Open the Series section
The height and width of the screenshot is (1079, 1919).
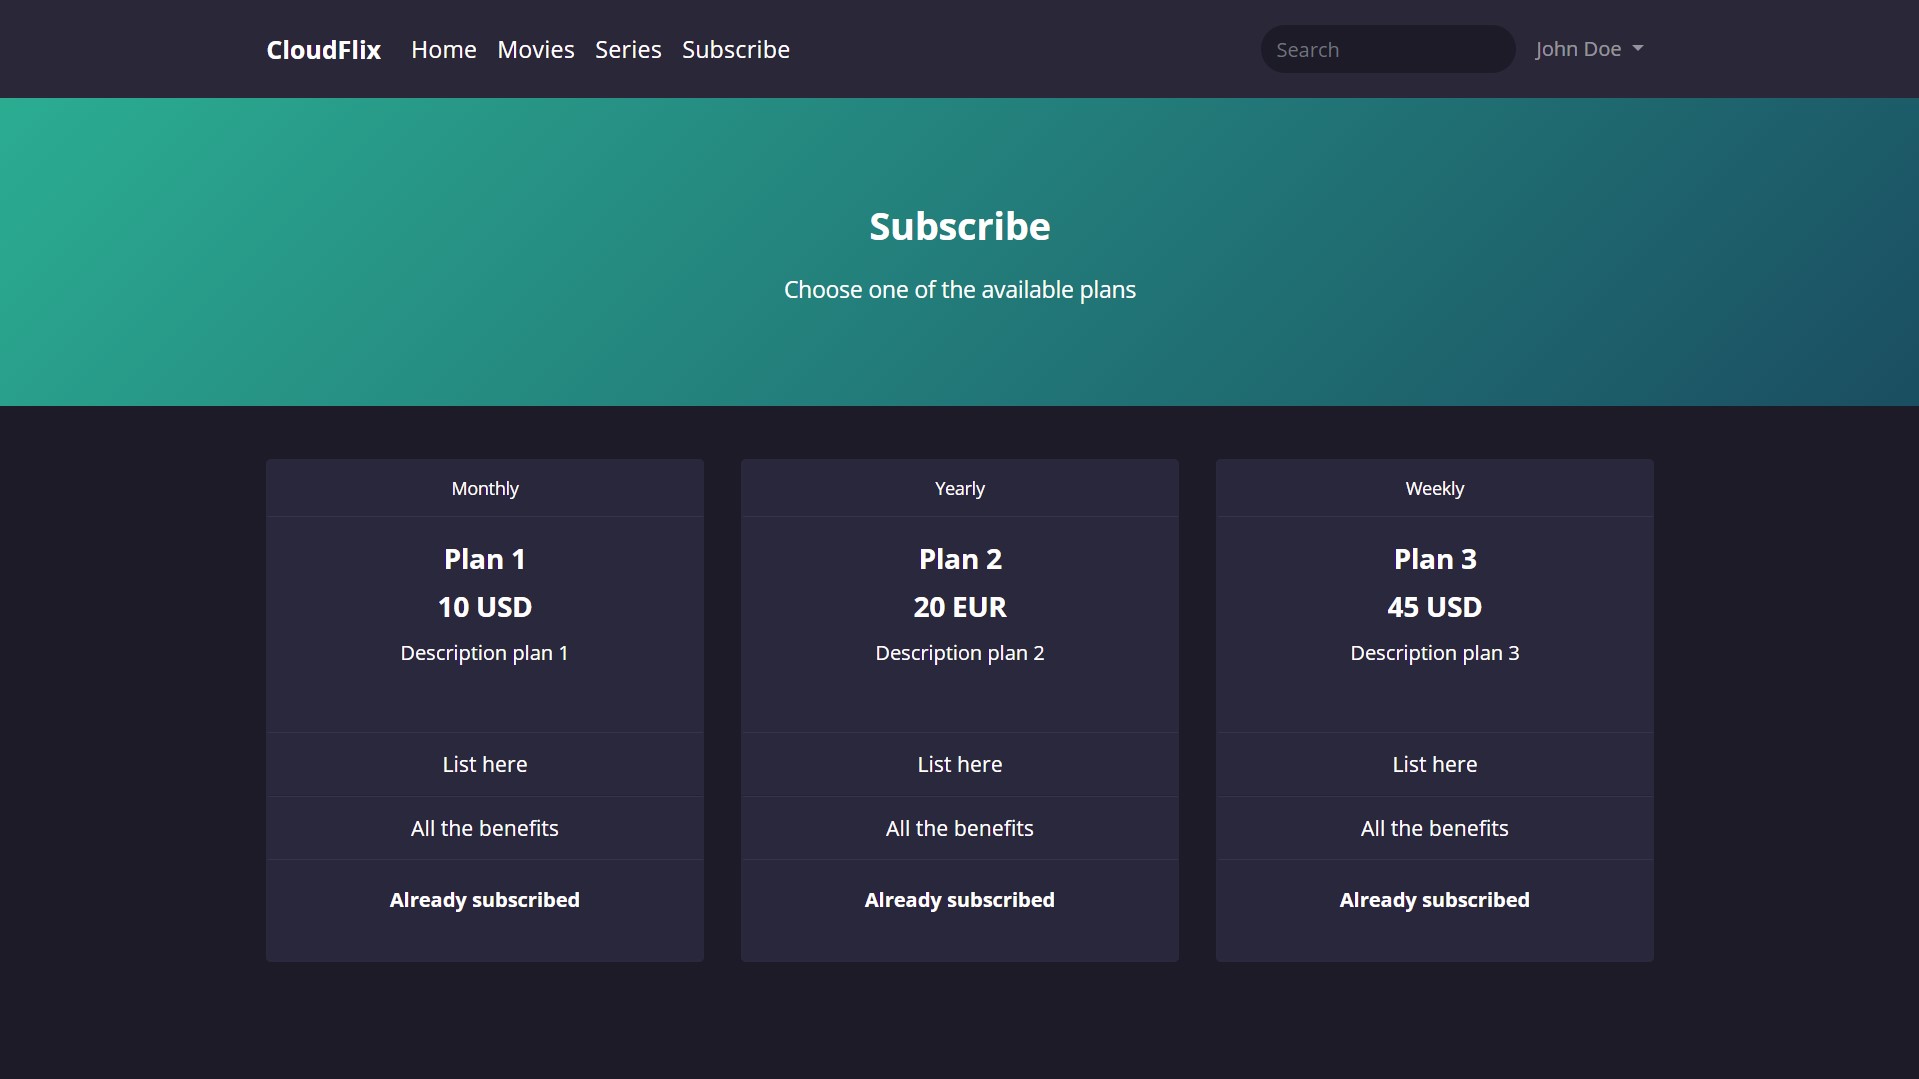tap(628, 49)
